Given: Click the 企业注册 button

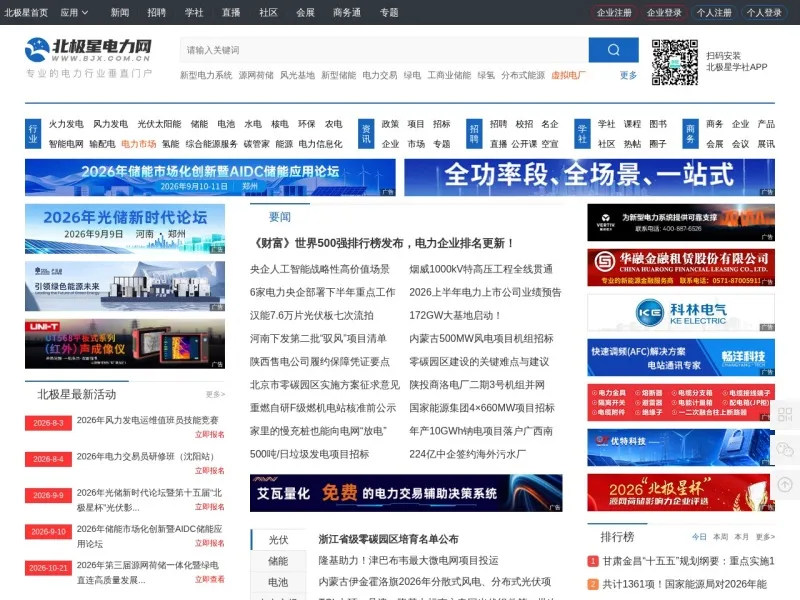Looking at the screenshot, I should (614, 12).
